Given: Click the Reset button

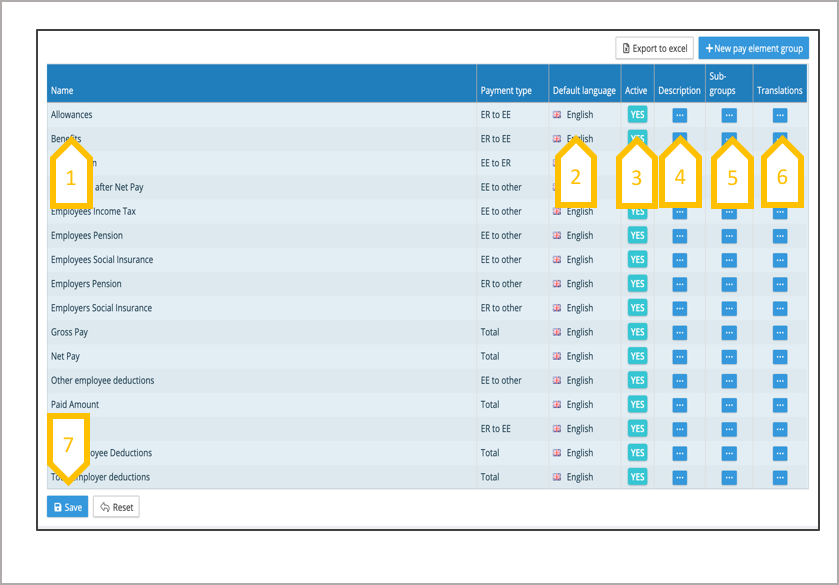Looking at the screenshot, I should [x=116, y=507].
